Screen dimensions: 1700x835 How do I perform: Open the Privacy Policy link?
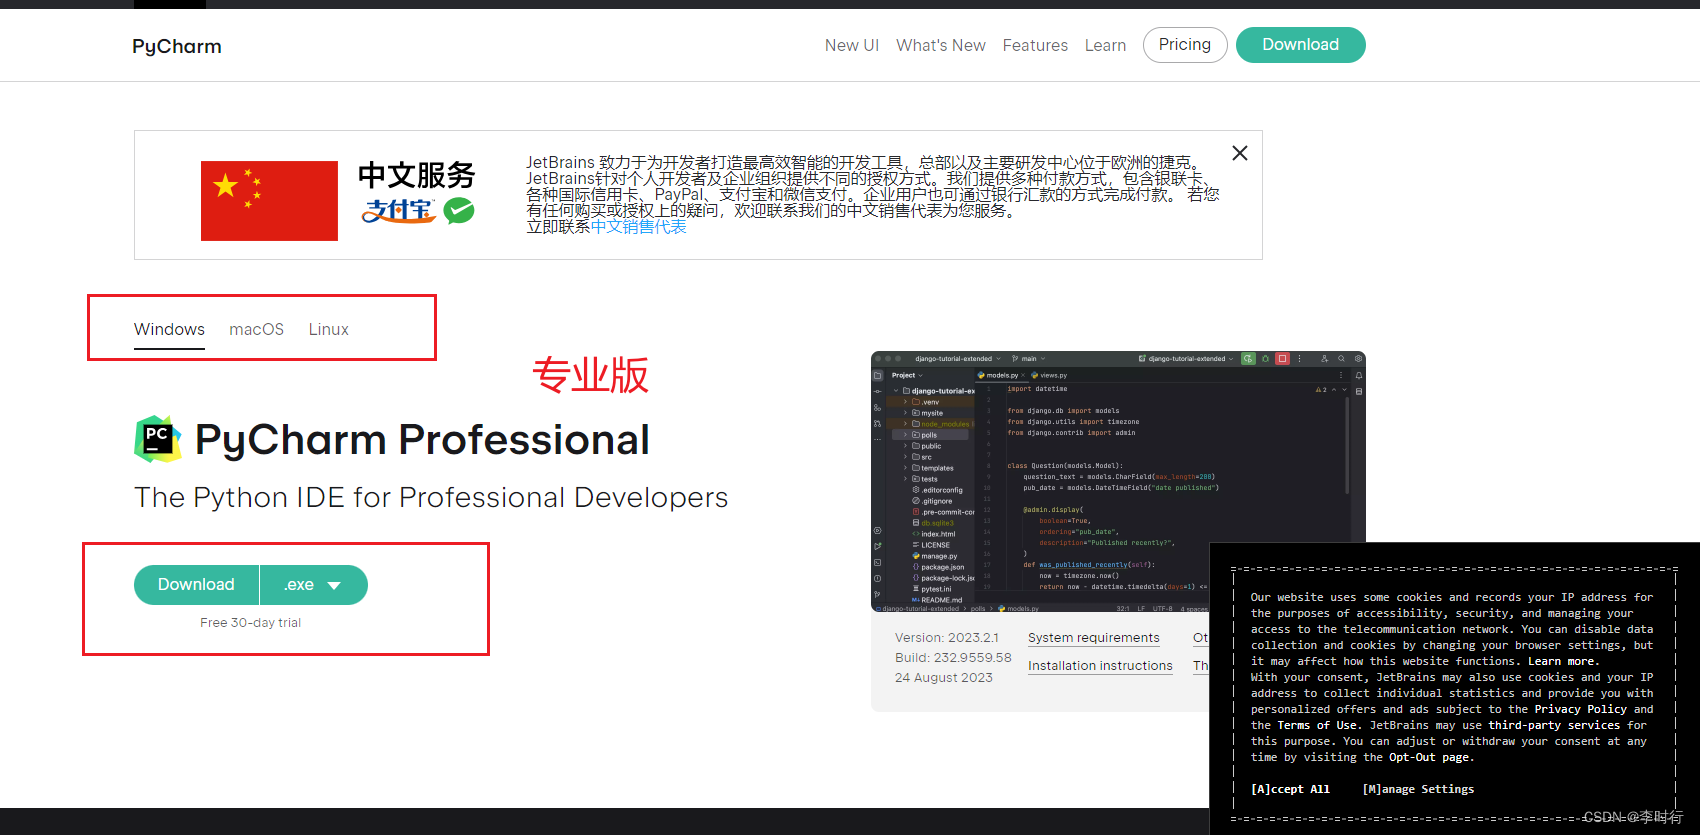pyautogui.click(x=1581, y=709)
